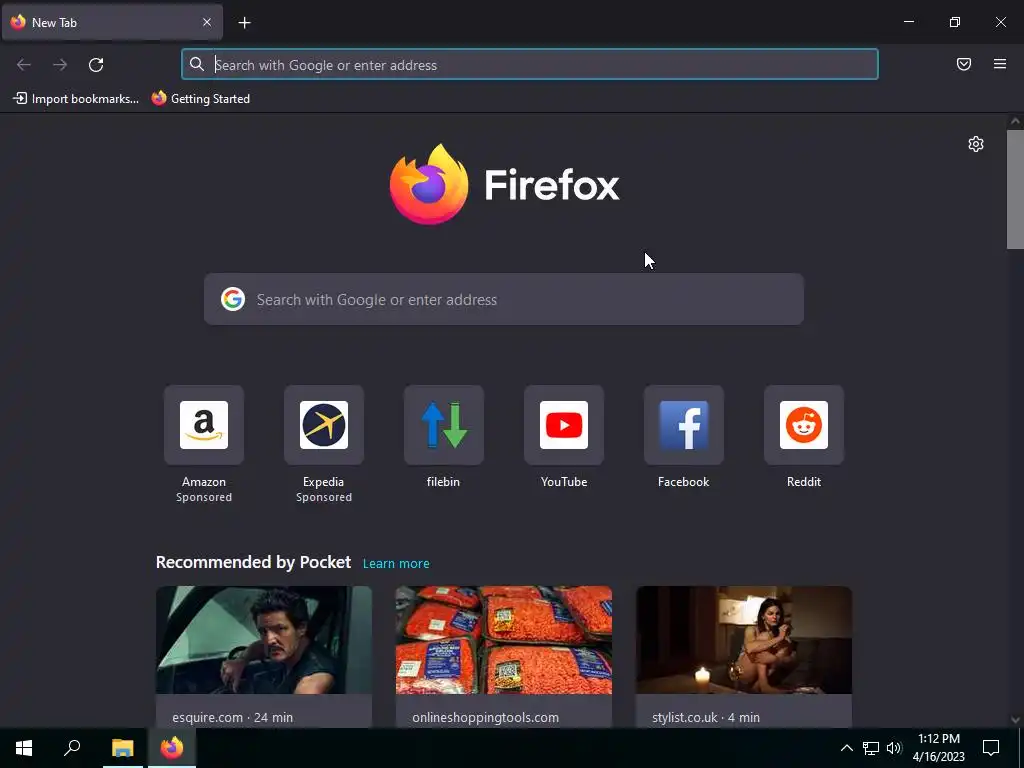Click Import bookmarks bookmark item

[76, 99]
